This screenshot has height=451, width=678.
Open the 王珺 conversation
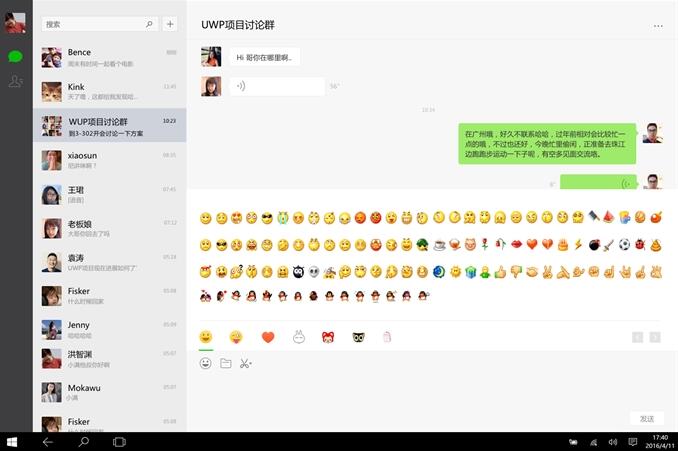(110, 194)
